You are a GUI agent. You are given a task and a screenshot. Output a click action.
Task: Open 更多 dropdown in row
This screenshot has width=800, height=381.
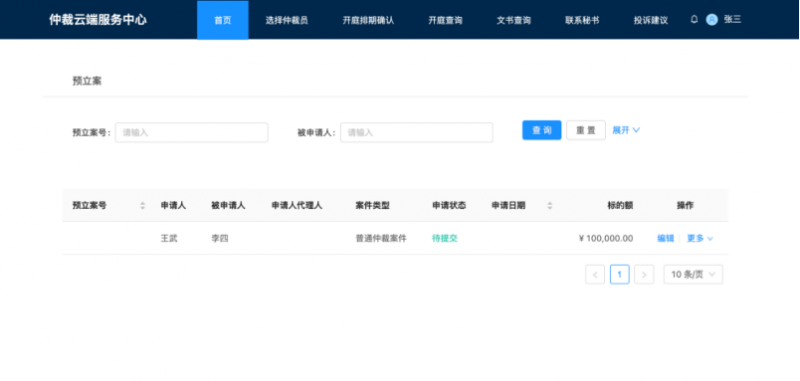point(699,238)
